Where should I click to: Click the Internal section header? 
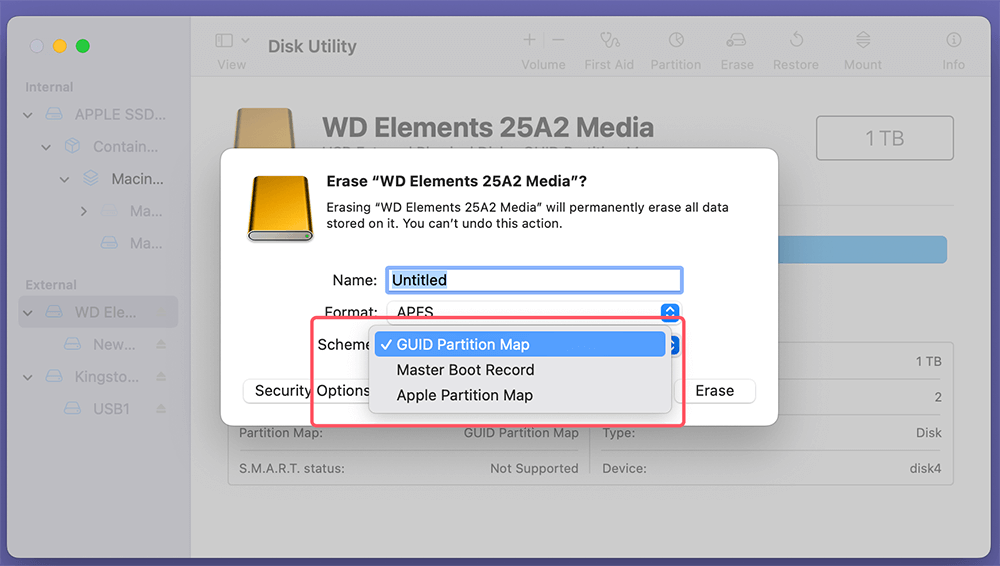coord(49,87)
